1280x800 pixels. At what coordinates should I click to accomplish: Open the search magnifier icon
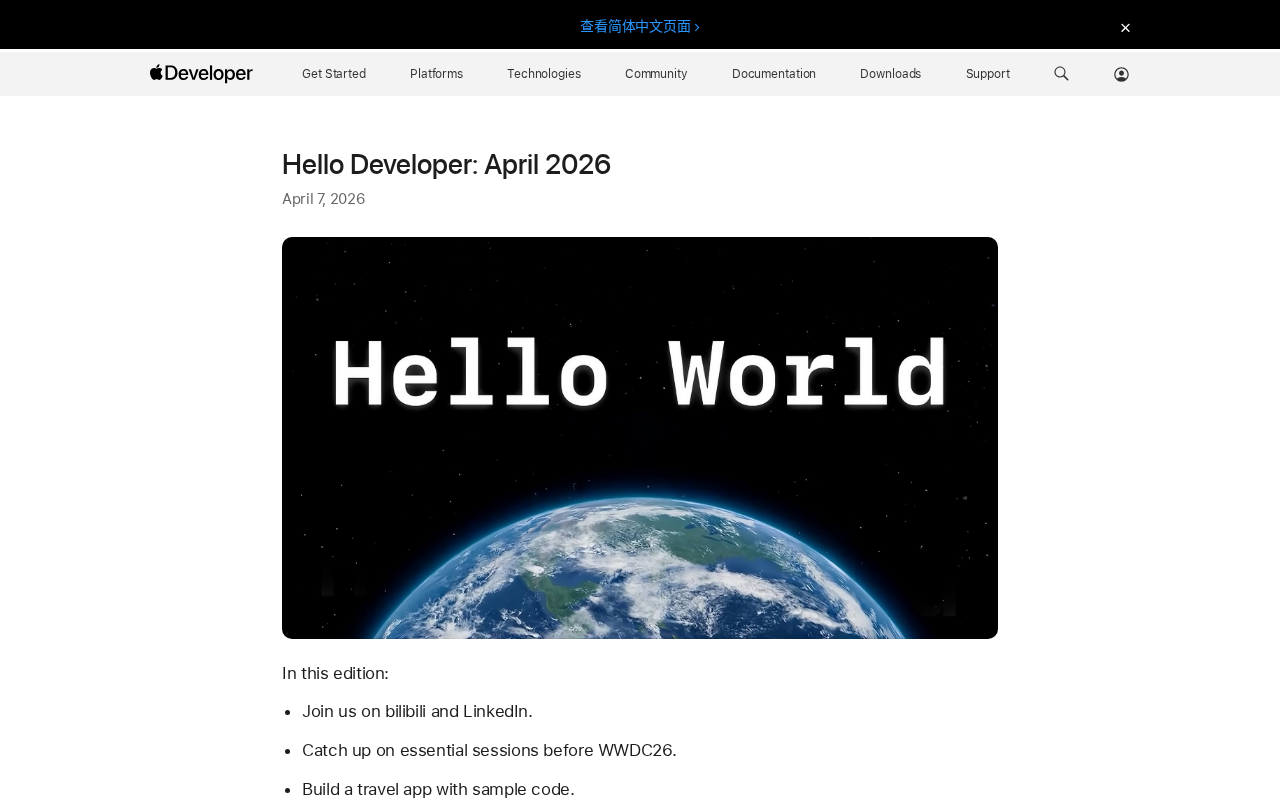tap(1061, 73)
